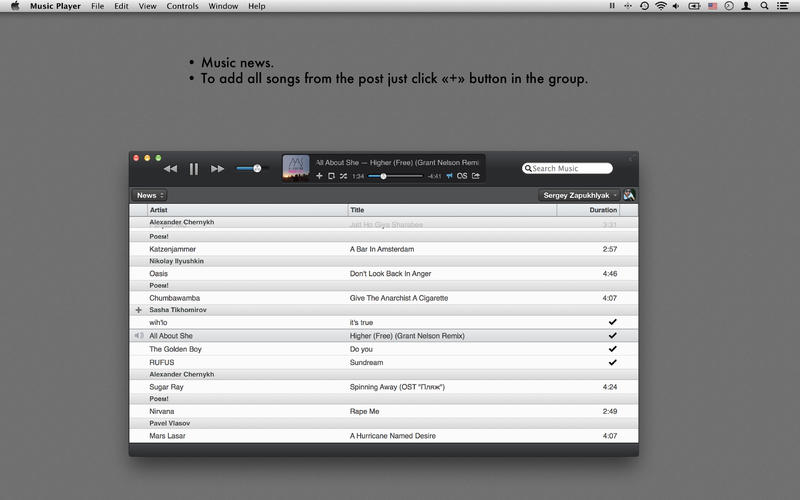Open the album artwork thumbnail
800x500 pixels.
[x=296, y=168]
